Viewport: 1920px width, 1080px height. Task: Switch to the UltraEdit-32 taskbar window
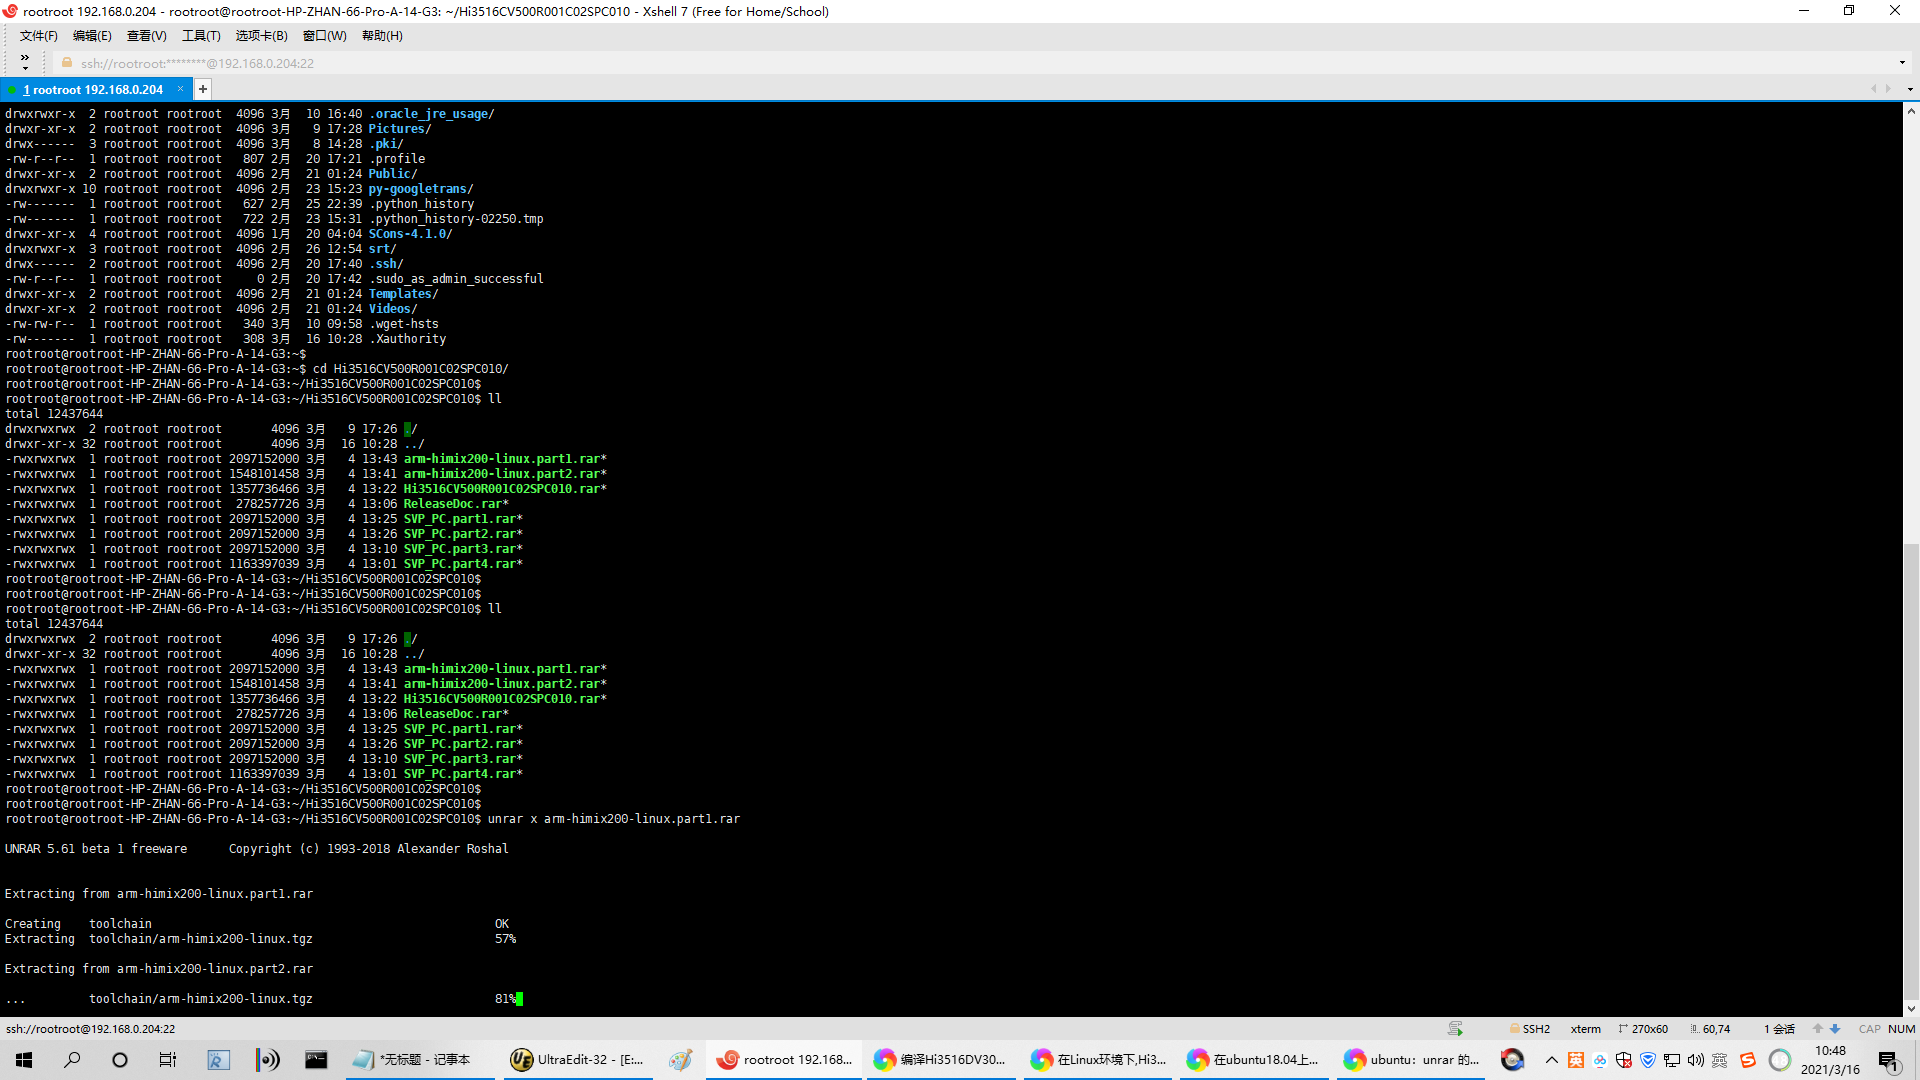pos(578,1060)
